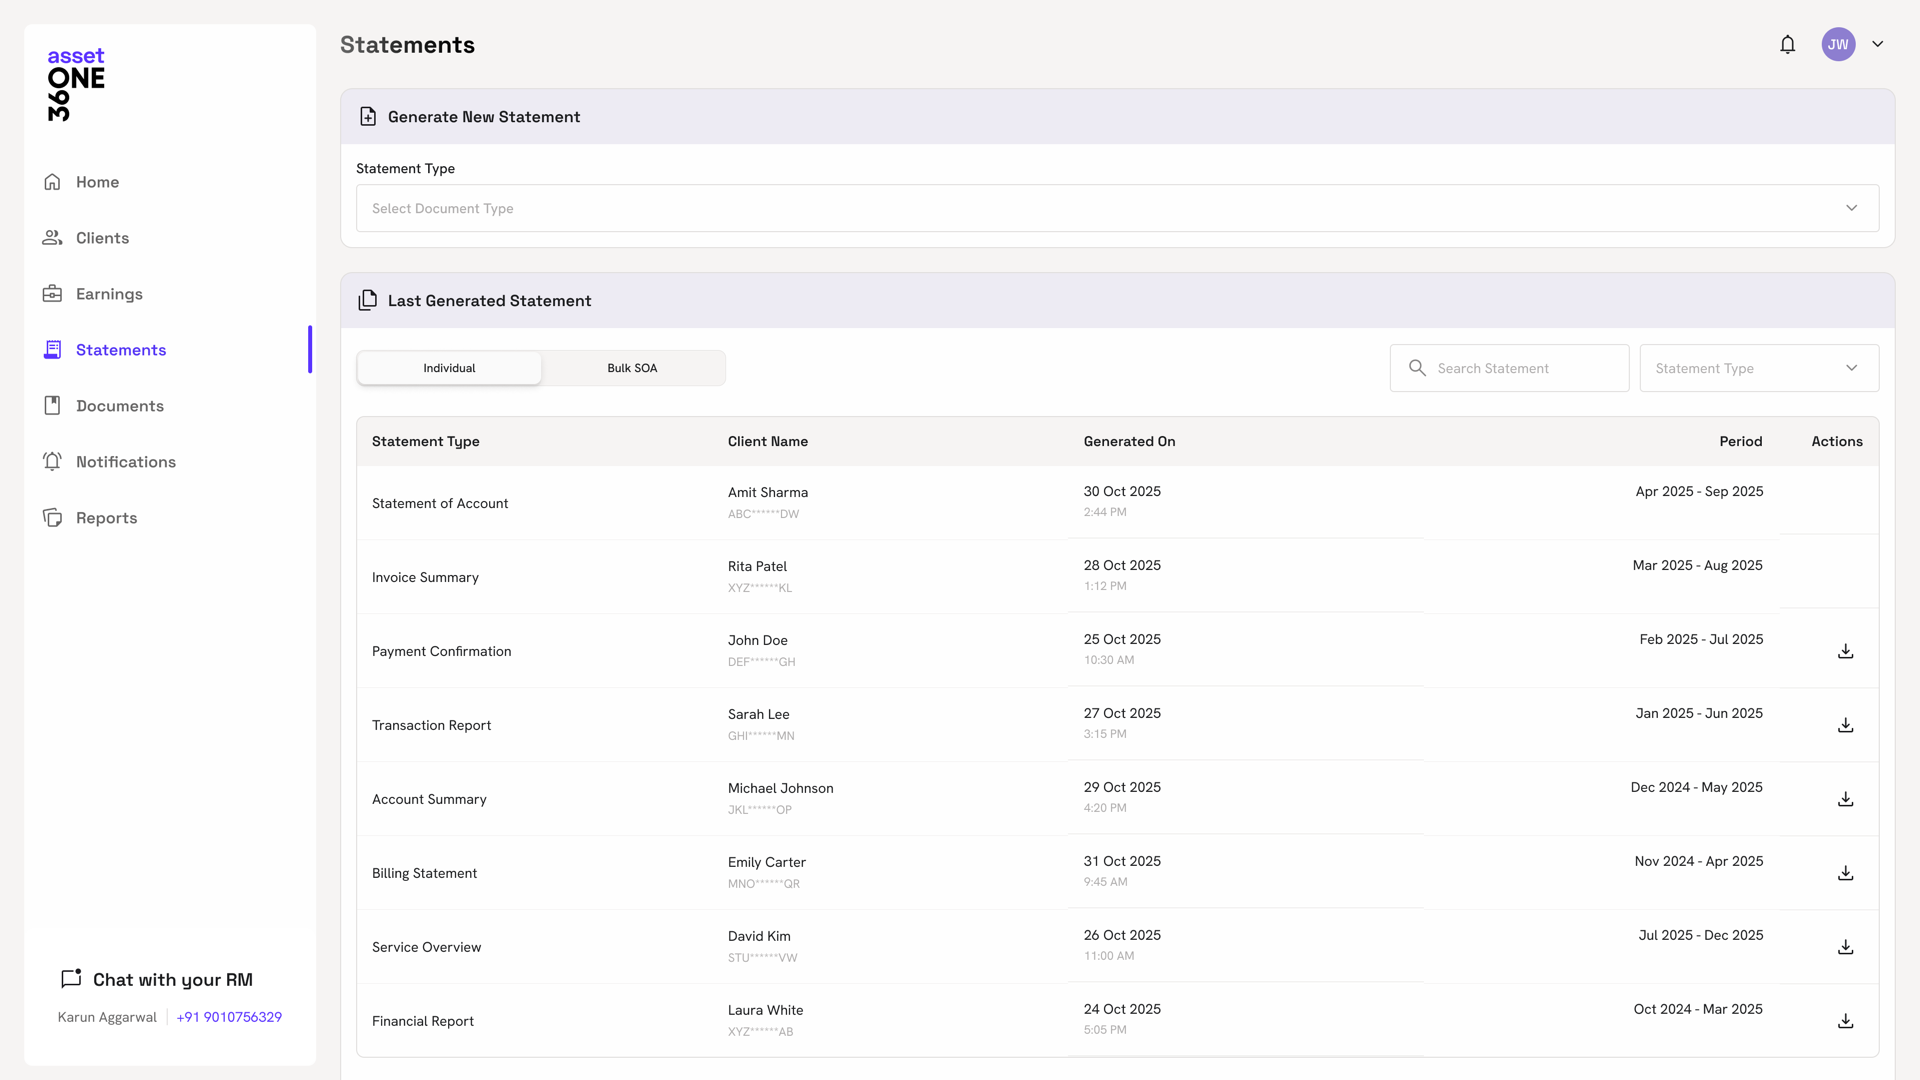Click client name Laura White

(x=765, y=1010)
